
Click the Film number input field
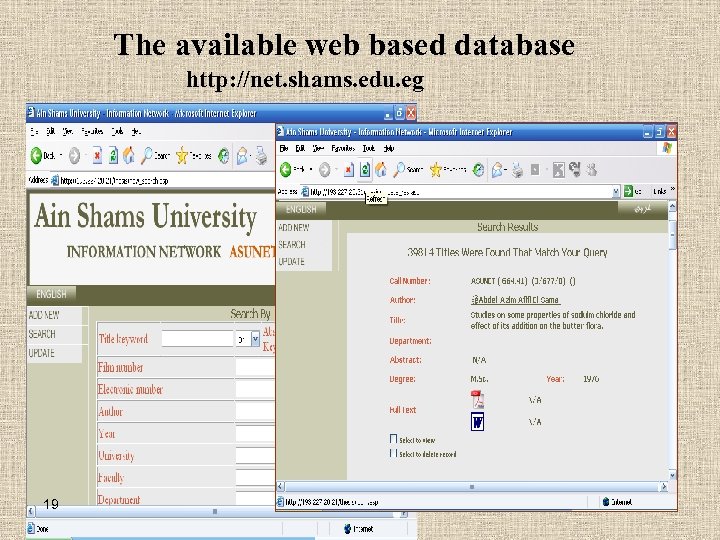[255, 367]
